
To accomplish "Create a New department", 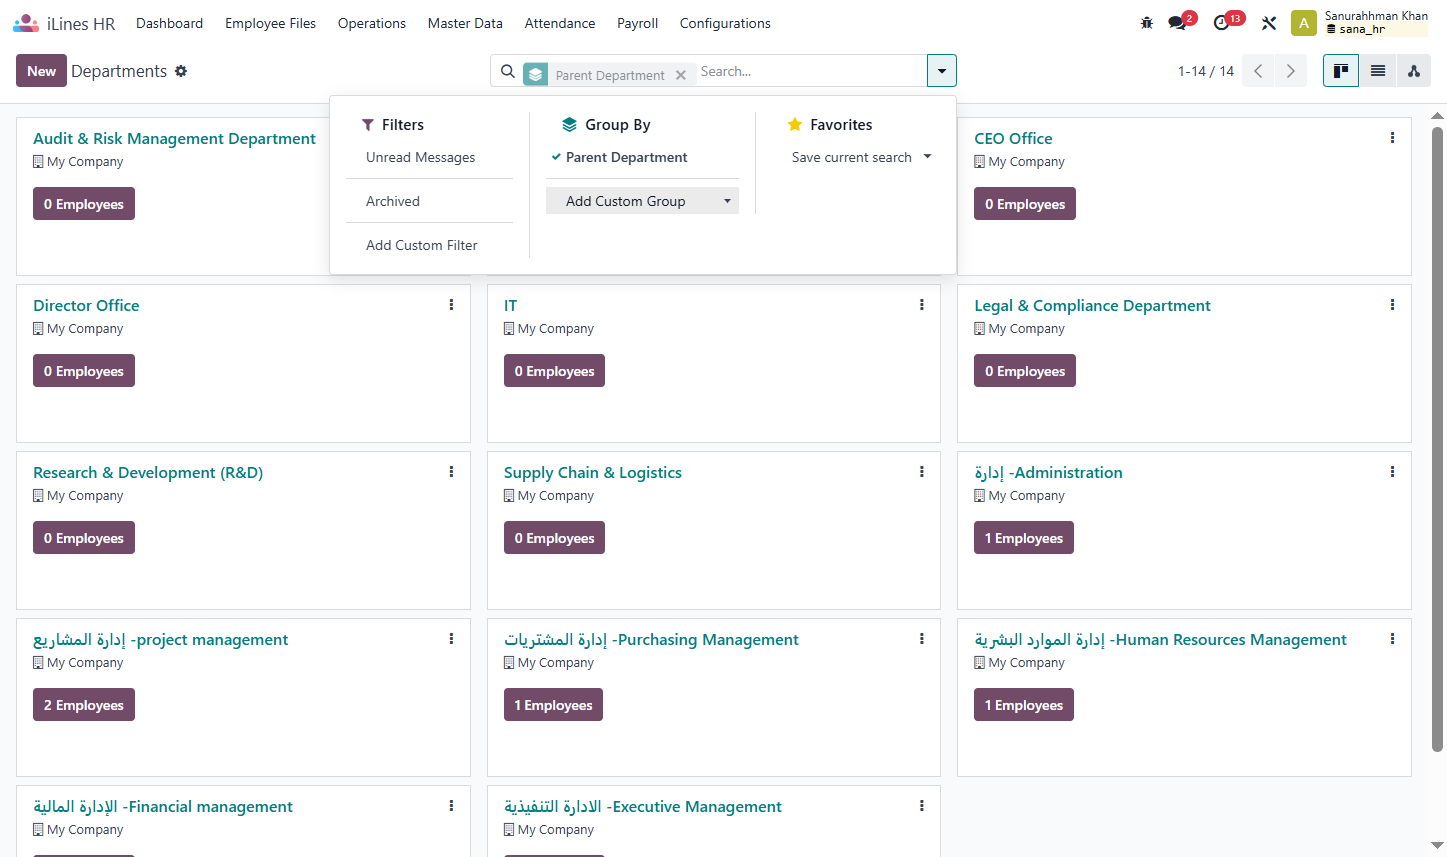I will (x=41, y=71).
